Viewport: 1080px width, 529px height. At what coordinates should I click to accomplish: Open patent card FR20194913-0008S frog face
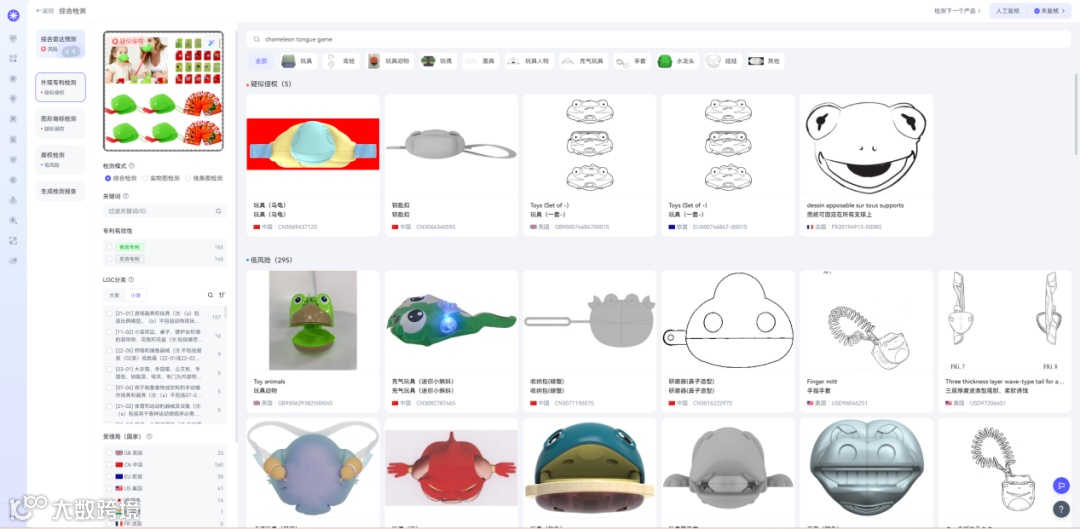[x=866, y=165]
